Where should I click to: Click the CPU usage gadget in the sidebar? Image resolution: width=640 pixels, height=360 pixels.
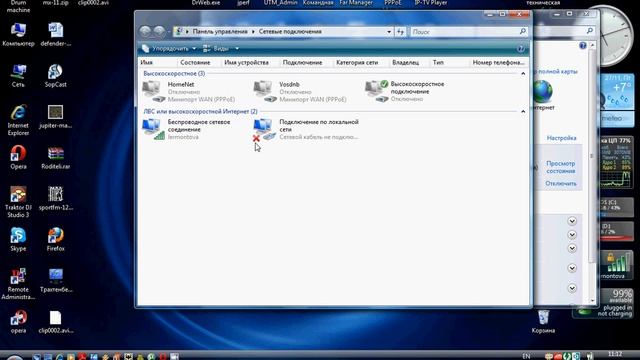[x=617, y=163]
